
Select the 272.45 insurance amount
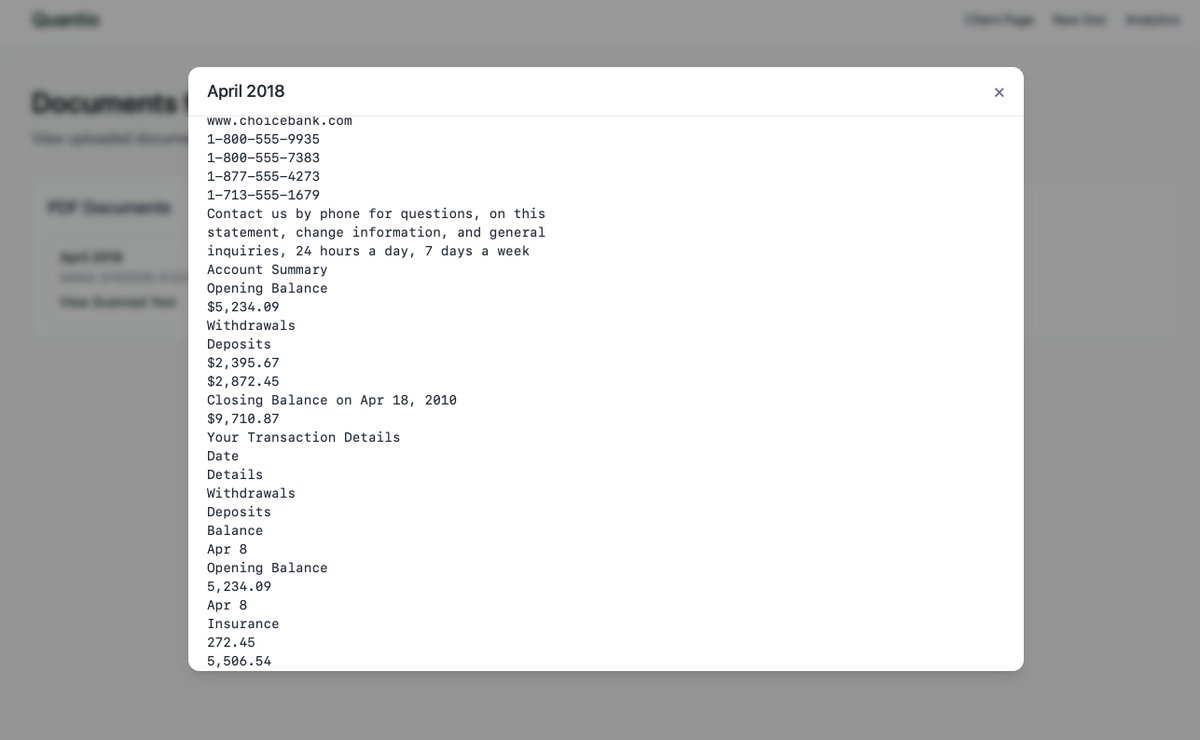coord(231,643)
